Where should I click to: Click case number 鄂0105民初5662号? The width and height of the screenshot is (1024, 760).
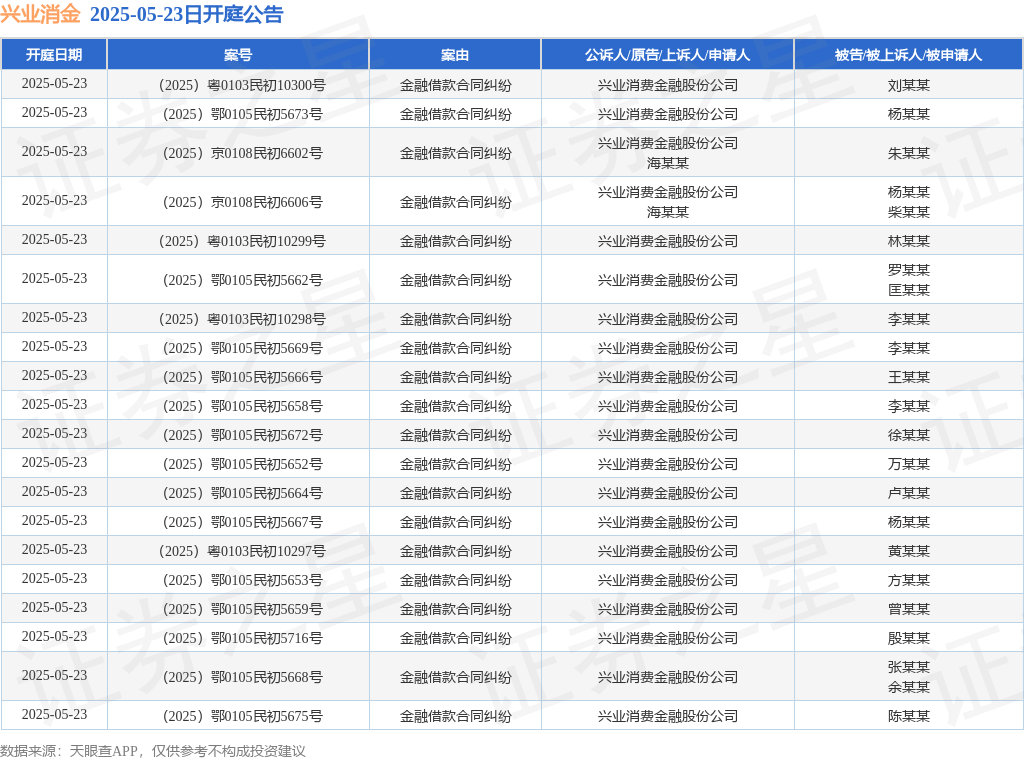[x=242, y=281]
